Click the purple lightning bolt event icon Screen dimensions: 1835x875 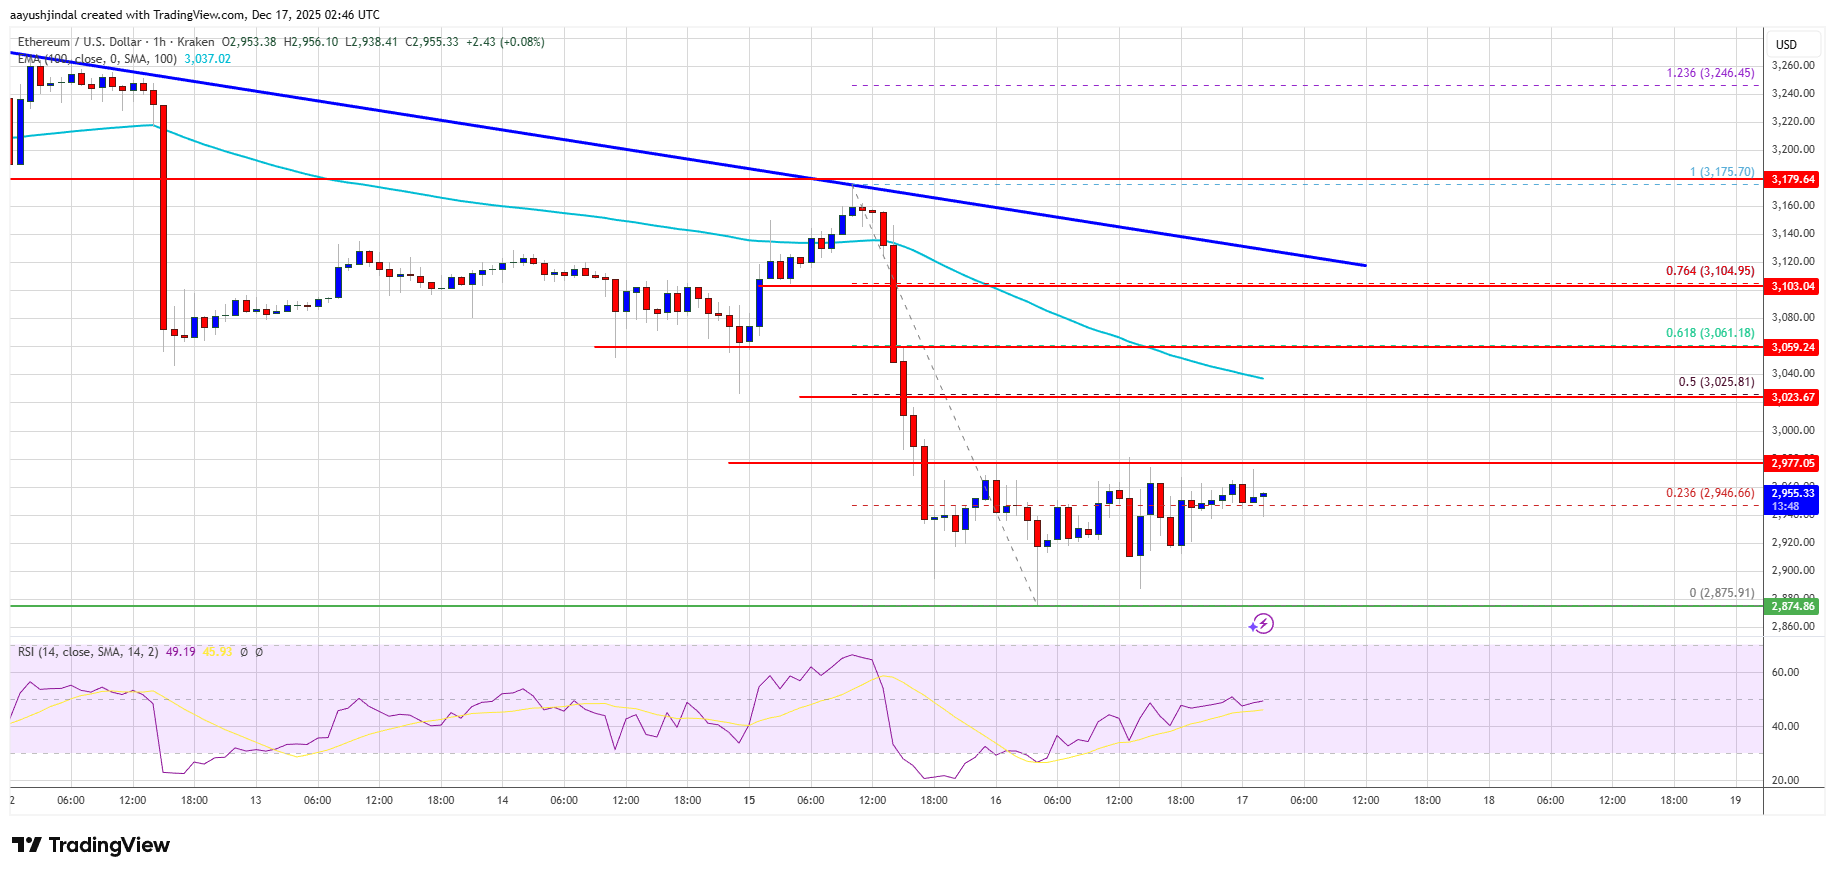[x=1262, y=624]
